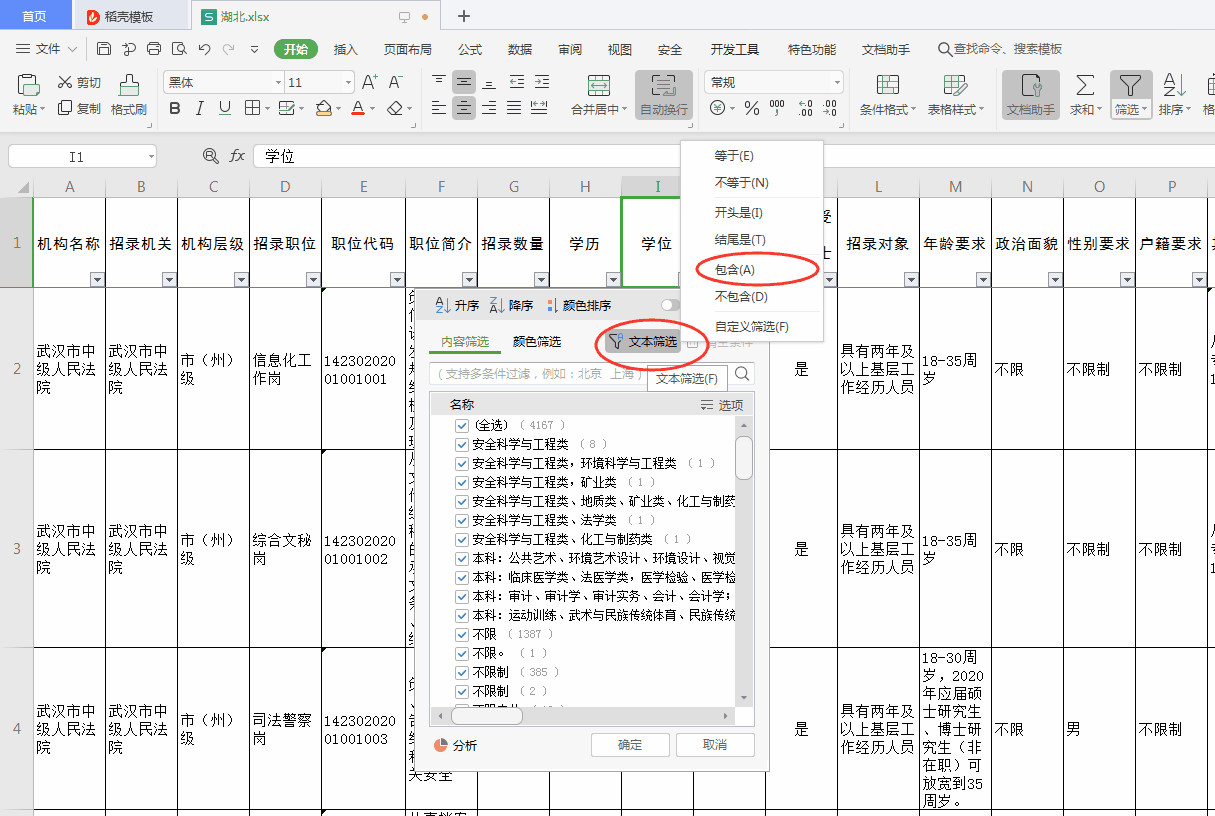Toggle Bold formatting
This screenshot has height=816, width=1215.
coord(175,108)
